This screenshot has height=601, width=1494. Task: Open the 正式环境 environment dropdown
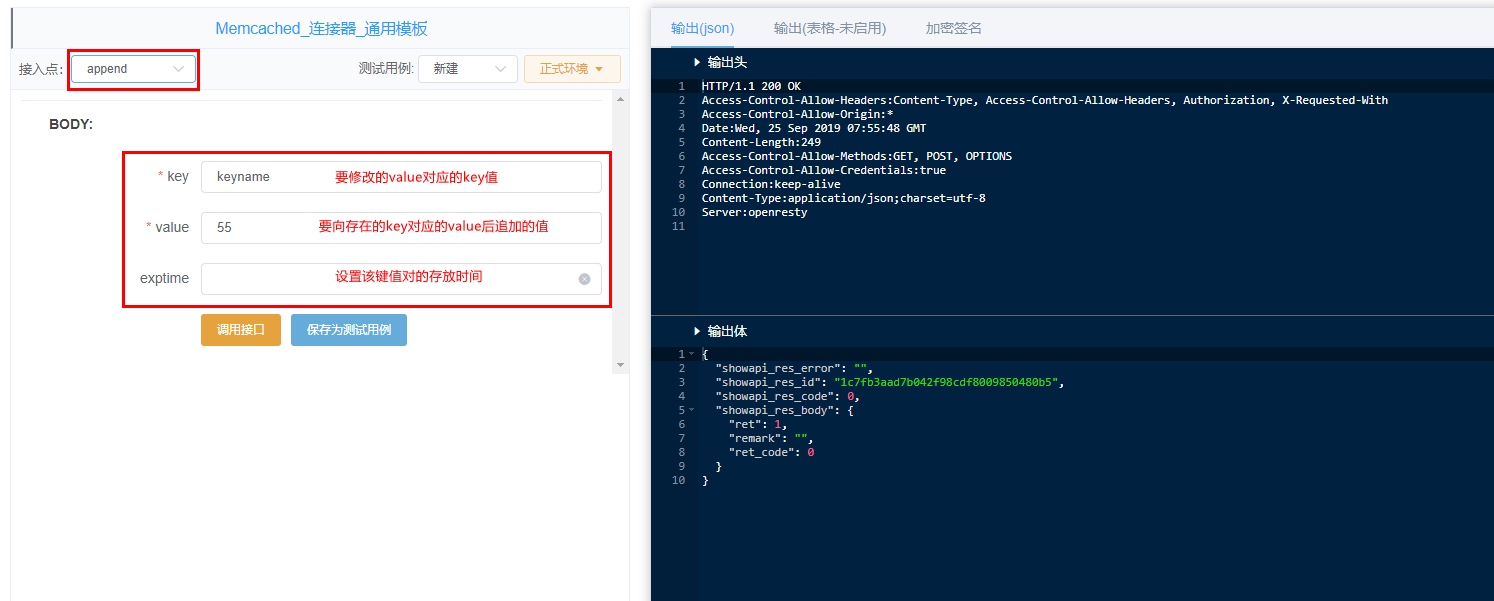[572, 69]
